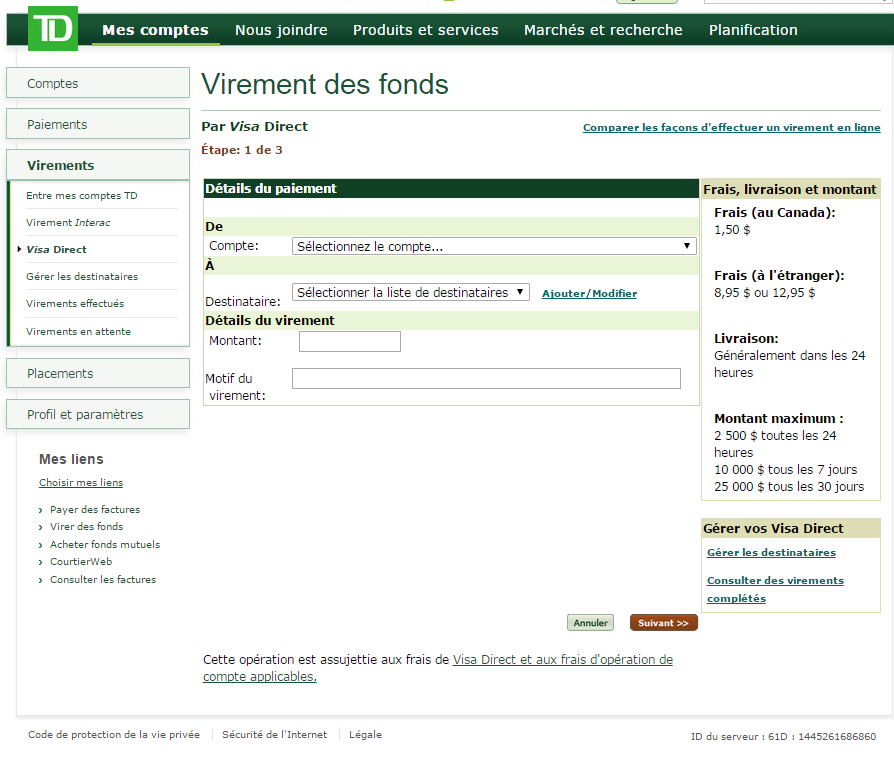Collapse the Virements sidebar section

pyautogui.click(x=98, y=165)
